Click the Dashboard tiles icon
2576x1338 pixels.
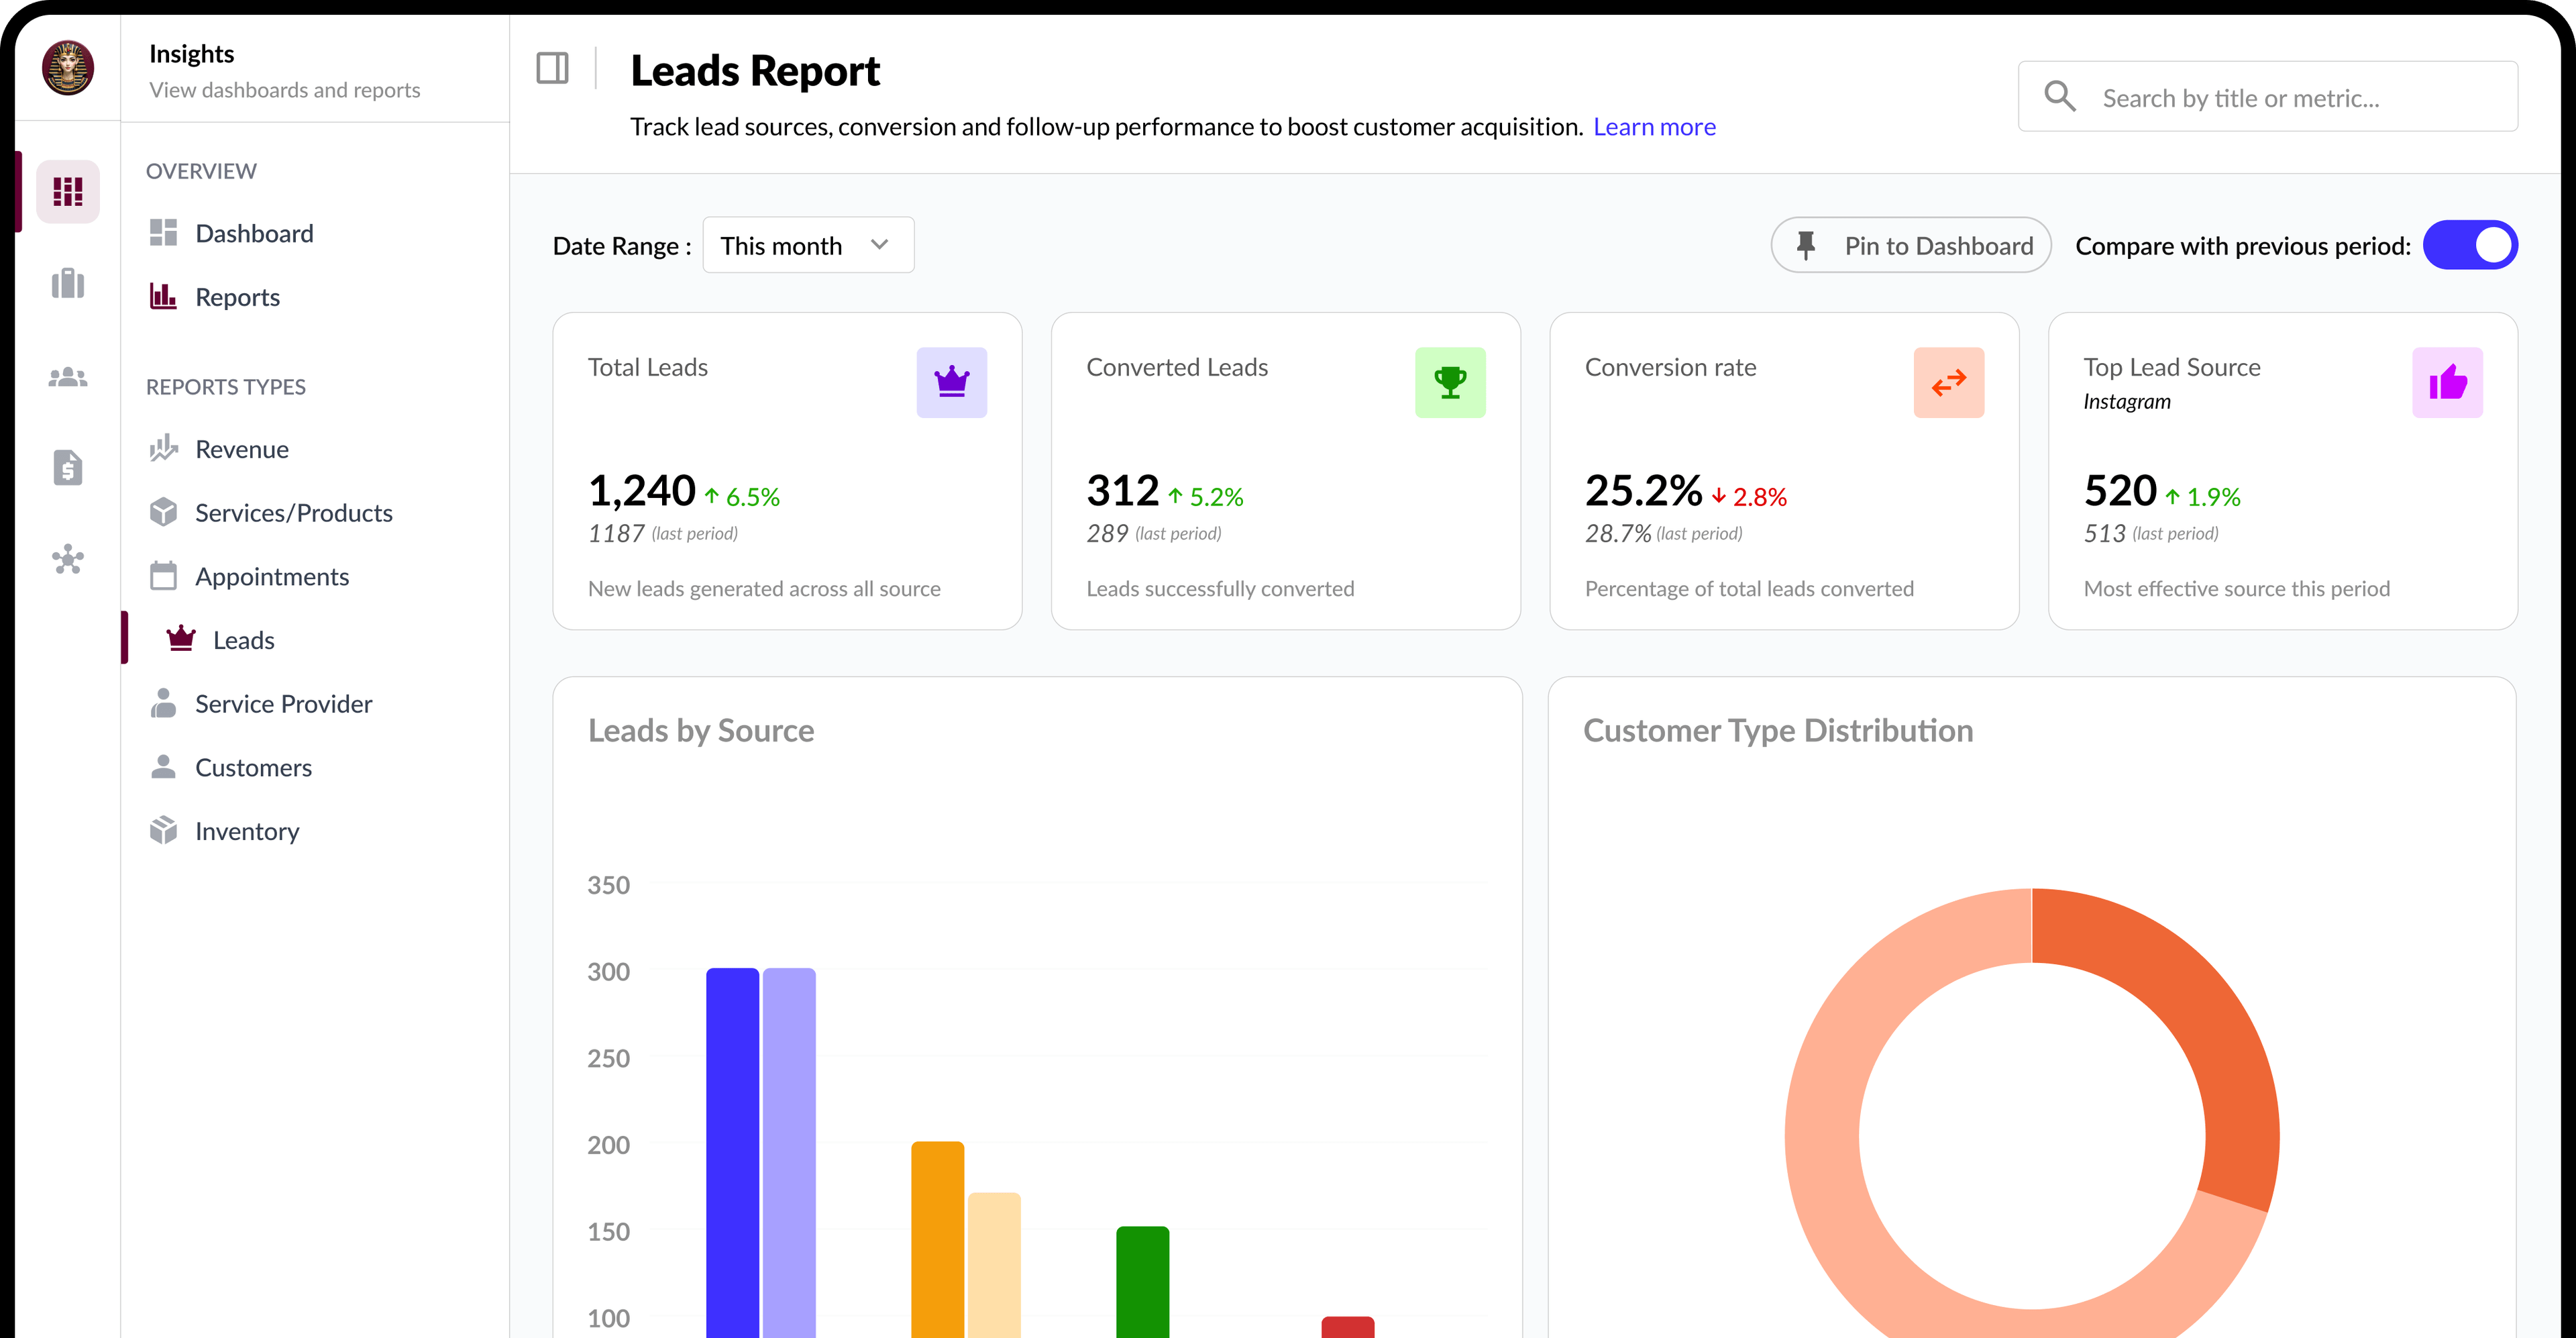163,233
